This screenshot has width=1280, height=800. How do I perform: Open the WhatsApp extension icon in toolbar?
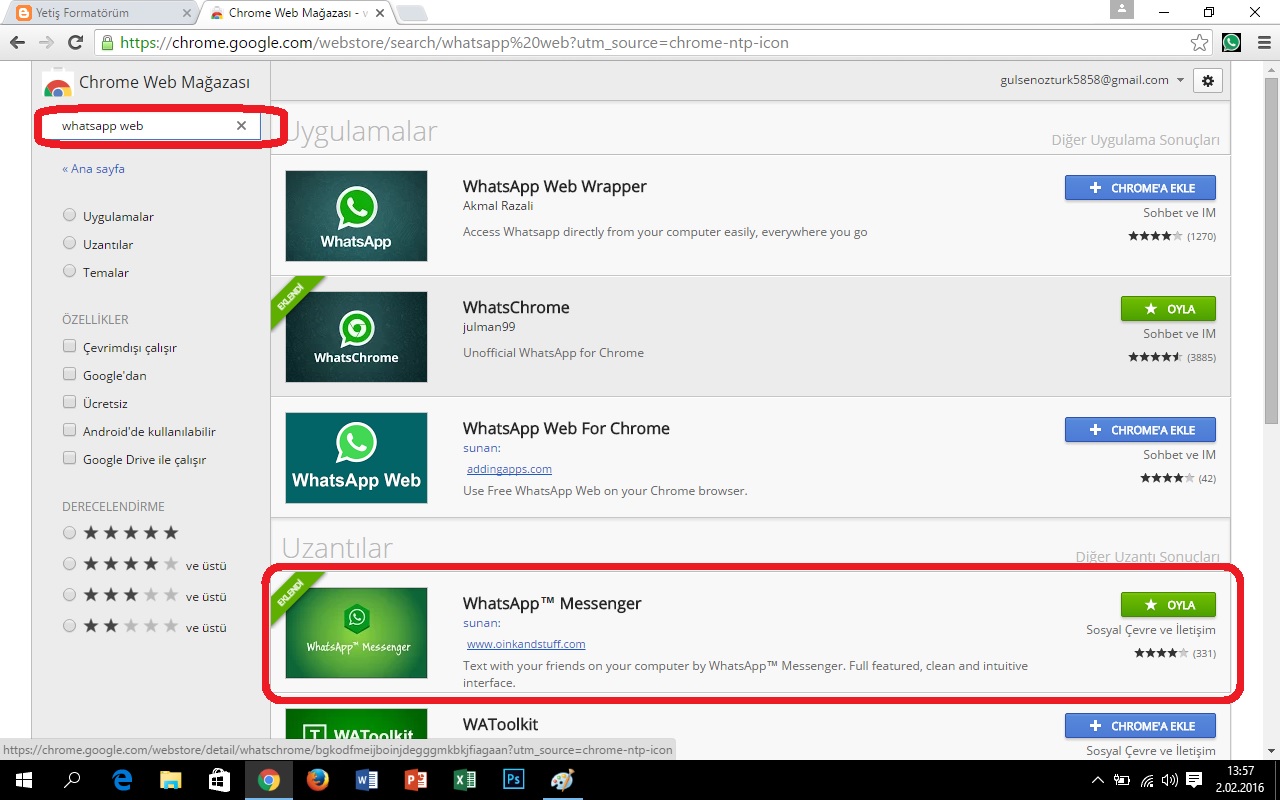point(1231,43)
